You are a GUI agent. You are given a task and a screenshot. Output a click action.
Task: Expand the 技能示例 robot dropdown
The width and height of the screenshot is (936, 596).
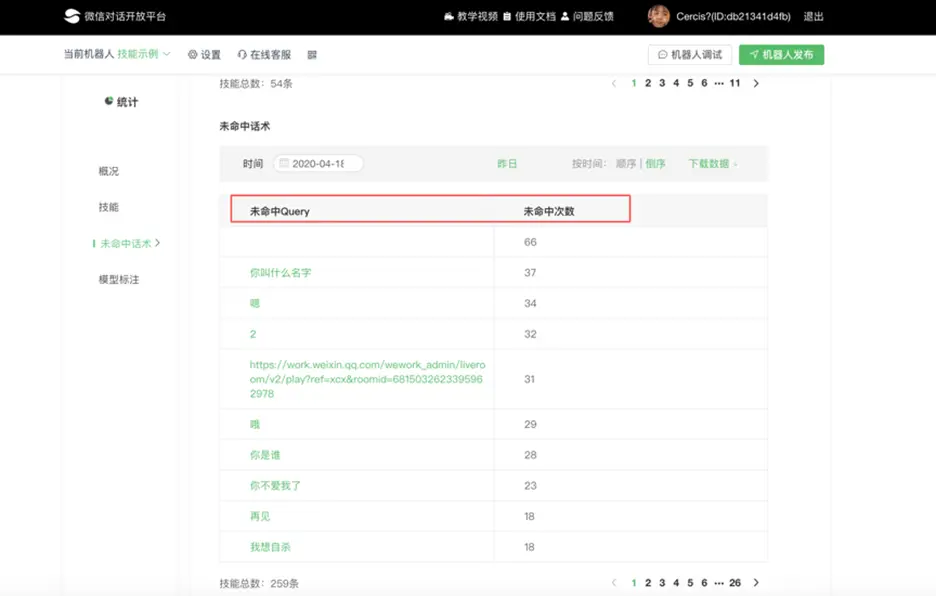[x=144, y=54]
